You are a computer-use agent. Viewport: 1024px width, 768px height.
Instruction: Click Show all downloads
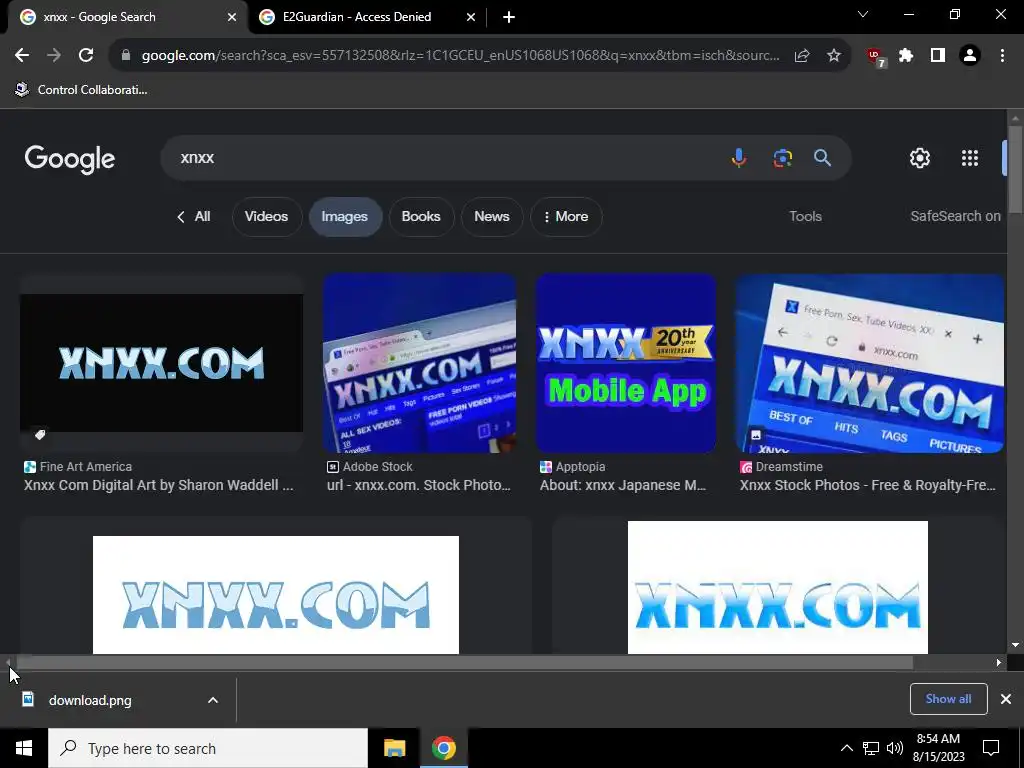[x=948, y=699]
